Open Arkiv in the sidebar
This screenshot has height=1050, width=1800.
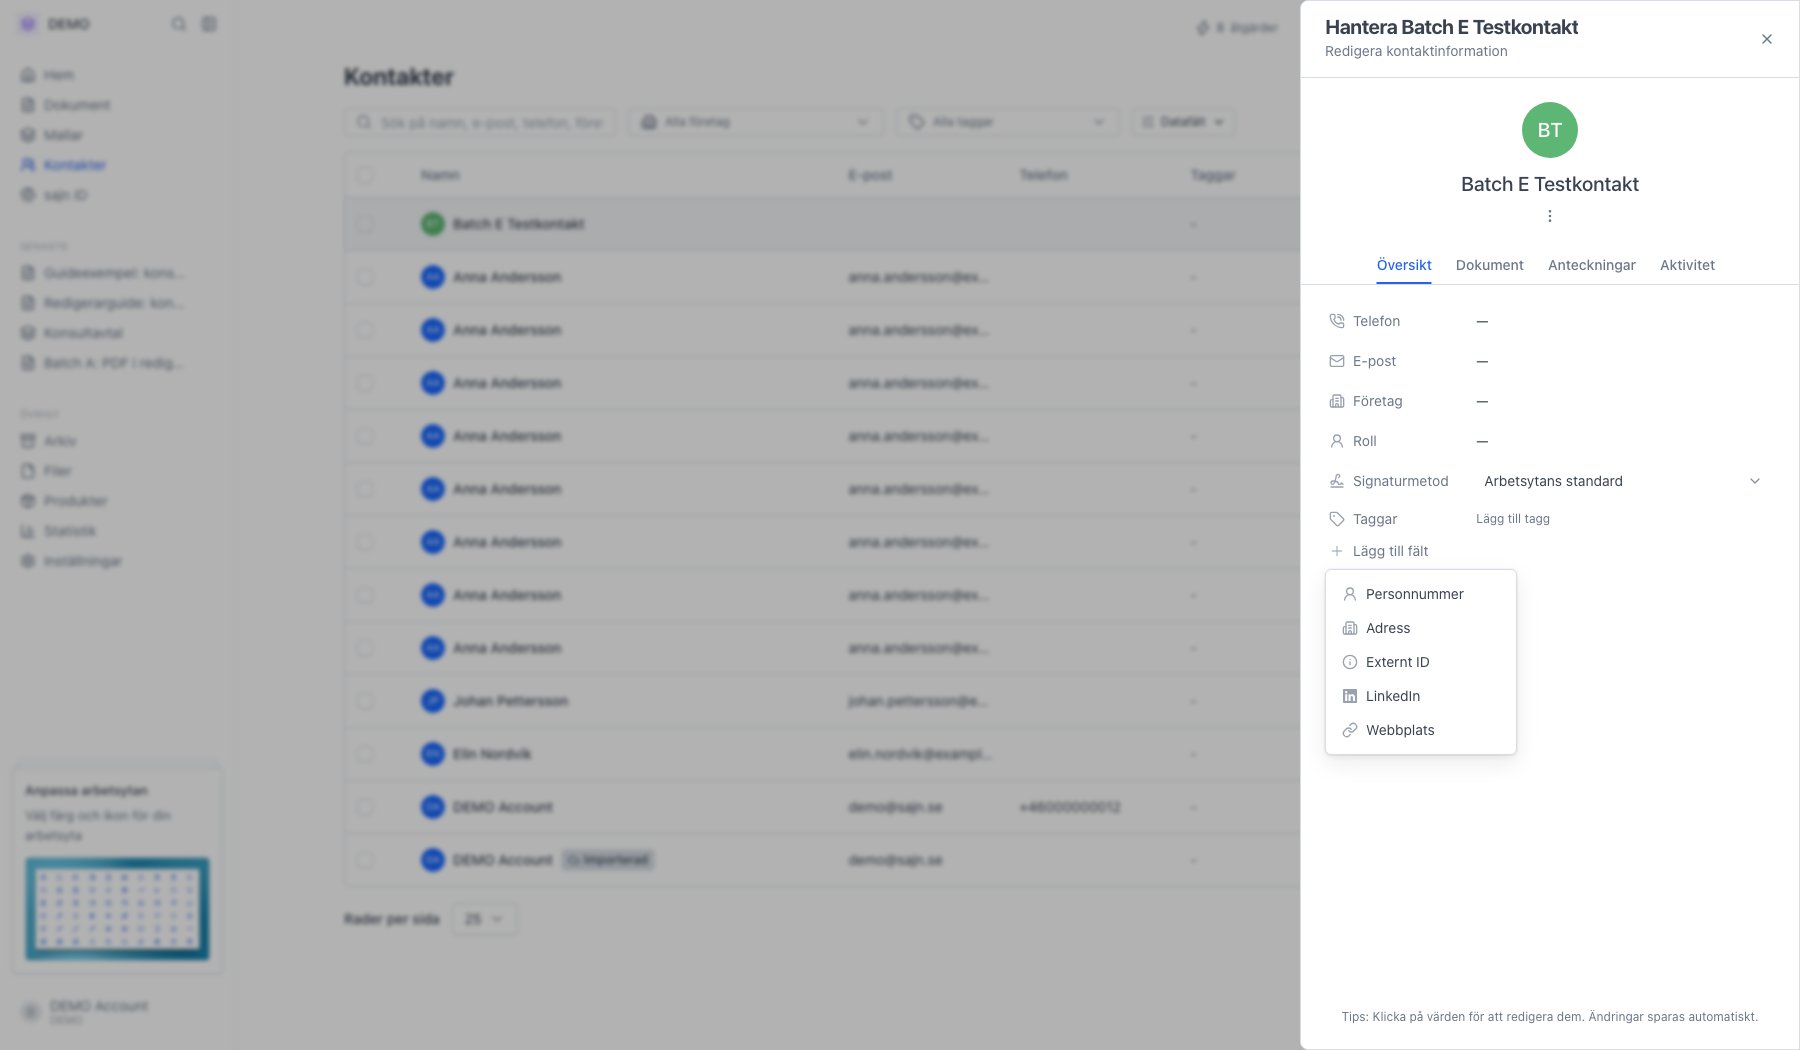coord(49,441)
